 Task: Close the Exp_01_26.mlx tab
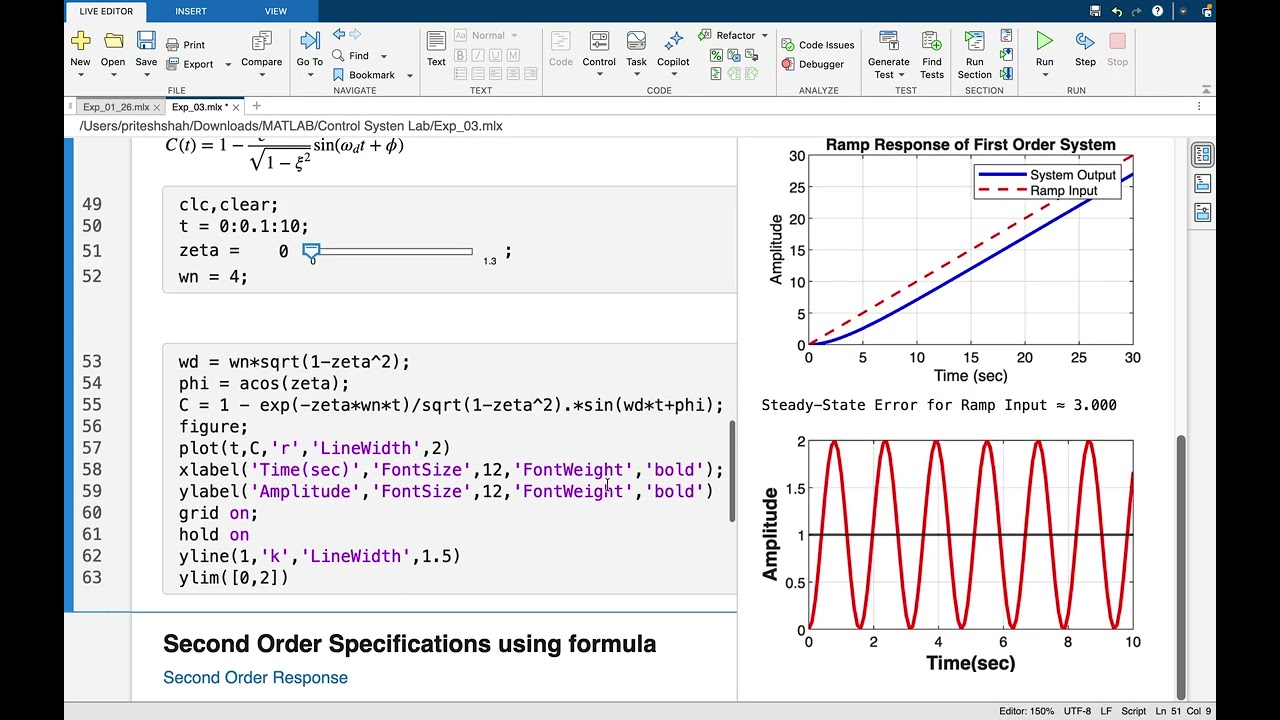(x=157, y=106)
